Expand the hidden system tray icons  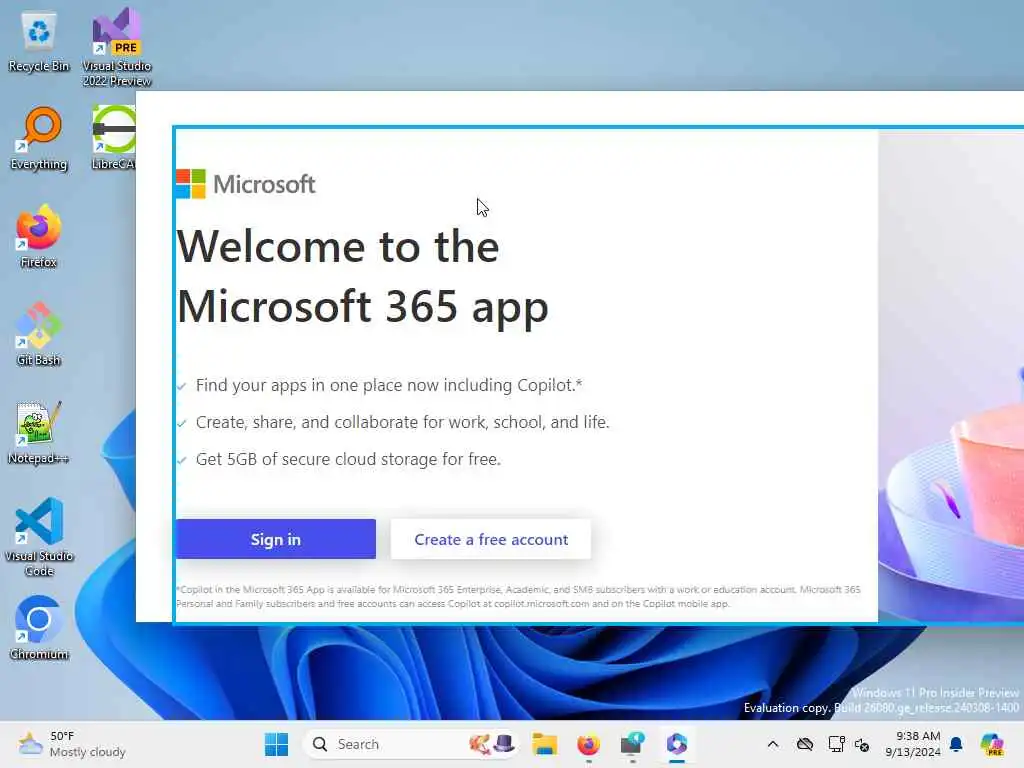(x=773, y=744)
